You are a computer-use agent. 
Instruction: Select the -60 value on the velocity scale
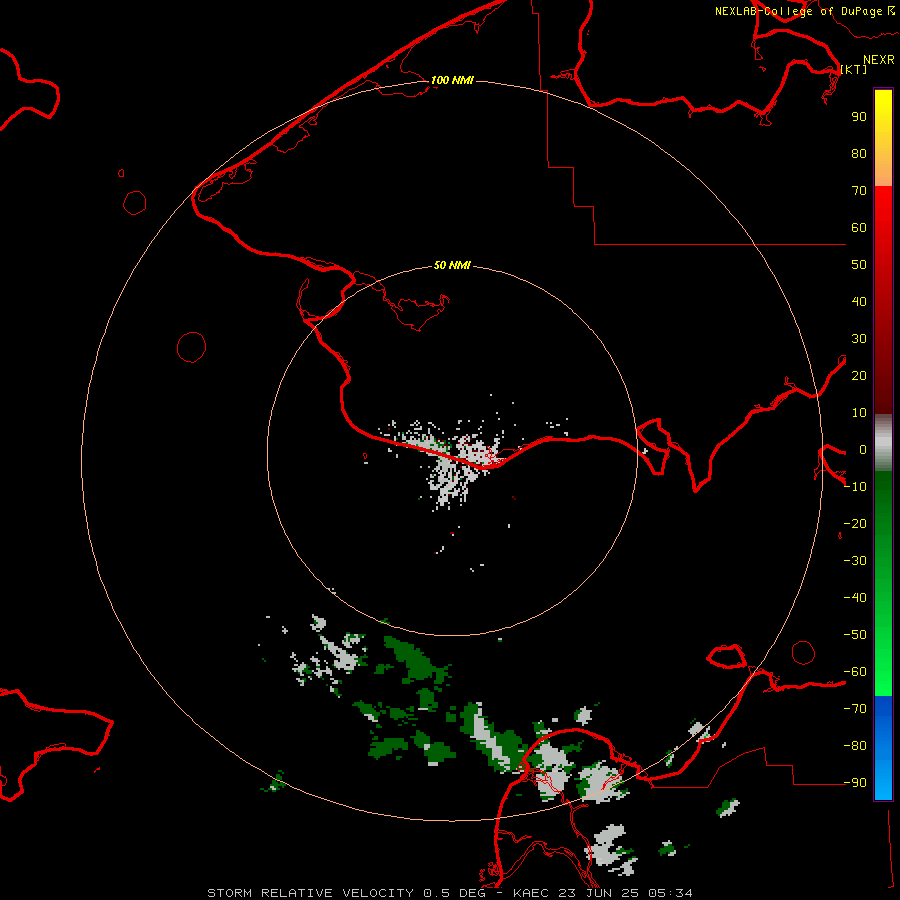click(855, 672)
